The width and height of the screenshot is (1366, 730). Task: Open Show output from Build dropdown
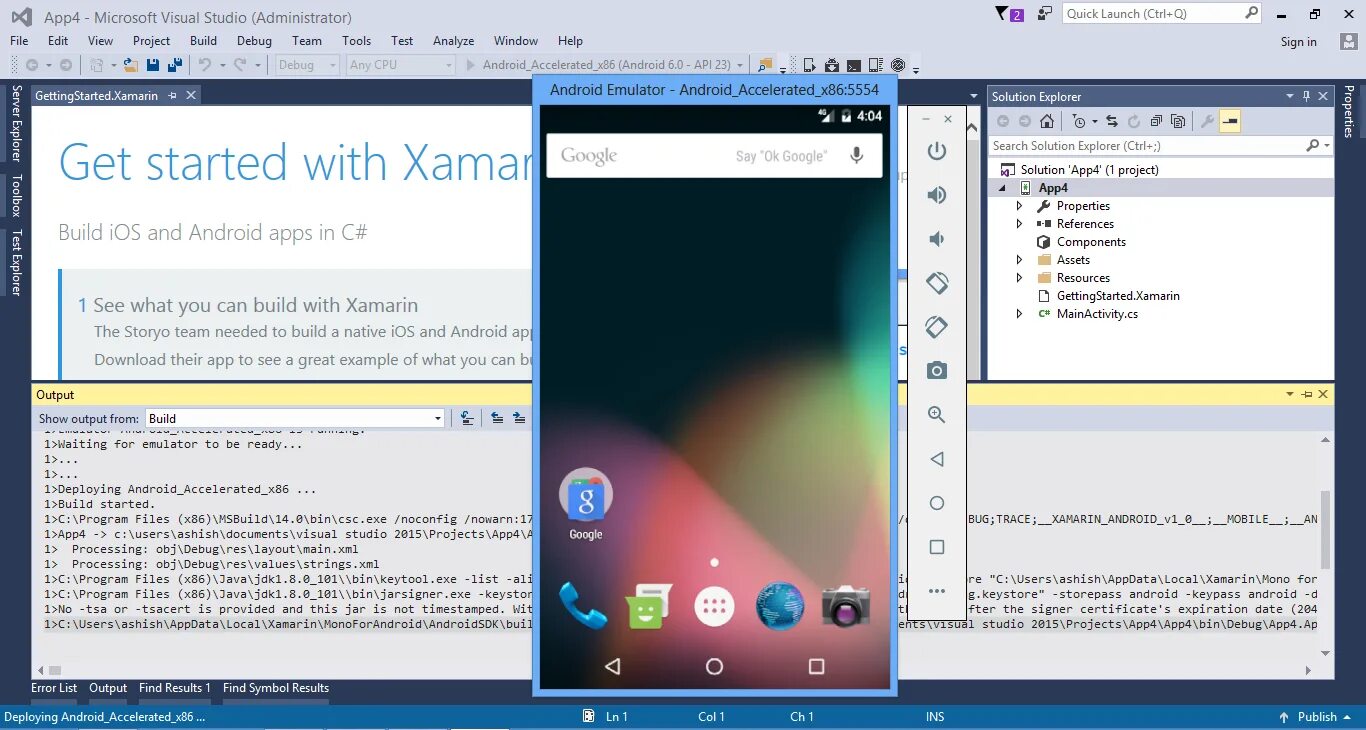[295, 418]
